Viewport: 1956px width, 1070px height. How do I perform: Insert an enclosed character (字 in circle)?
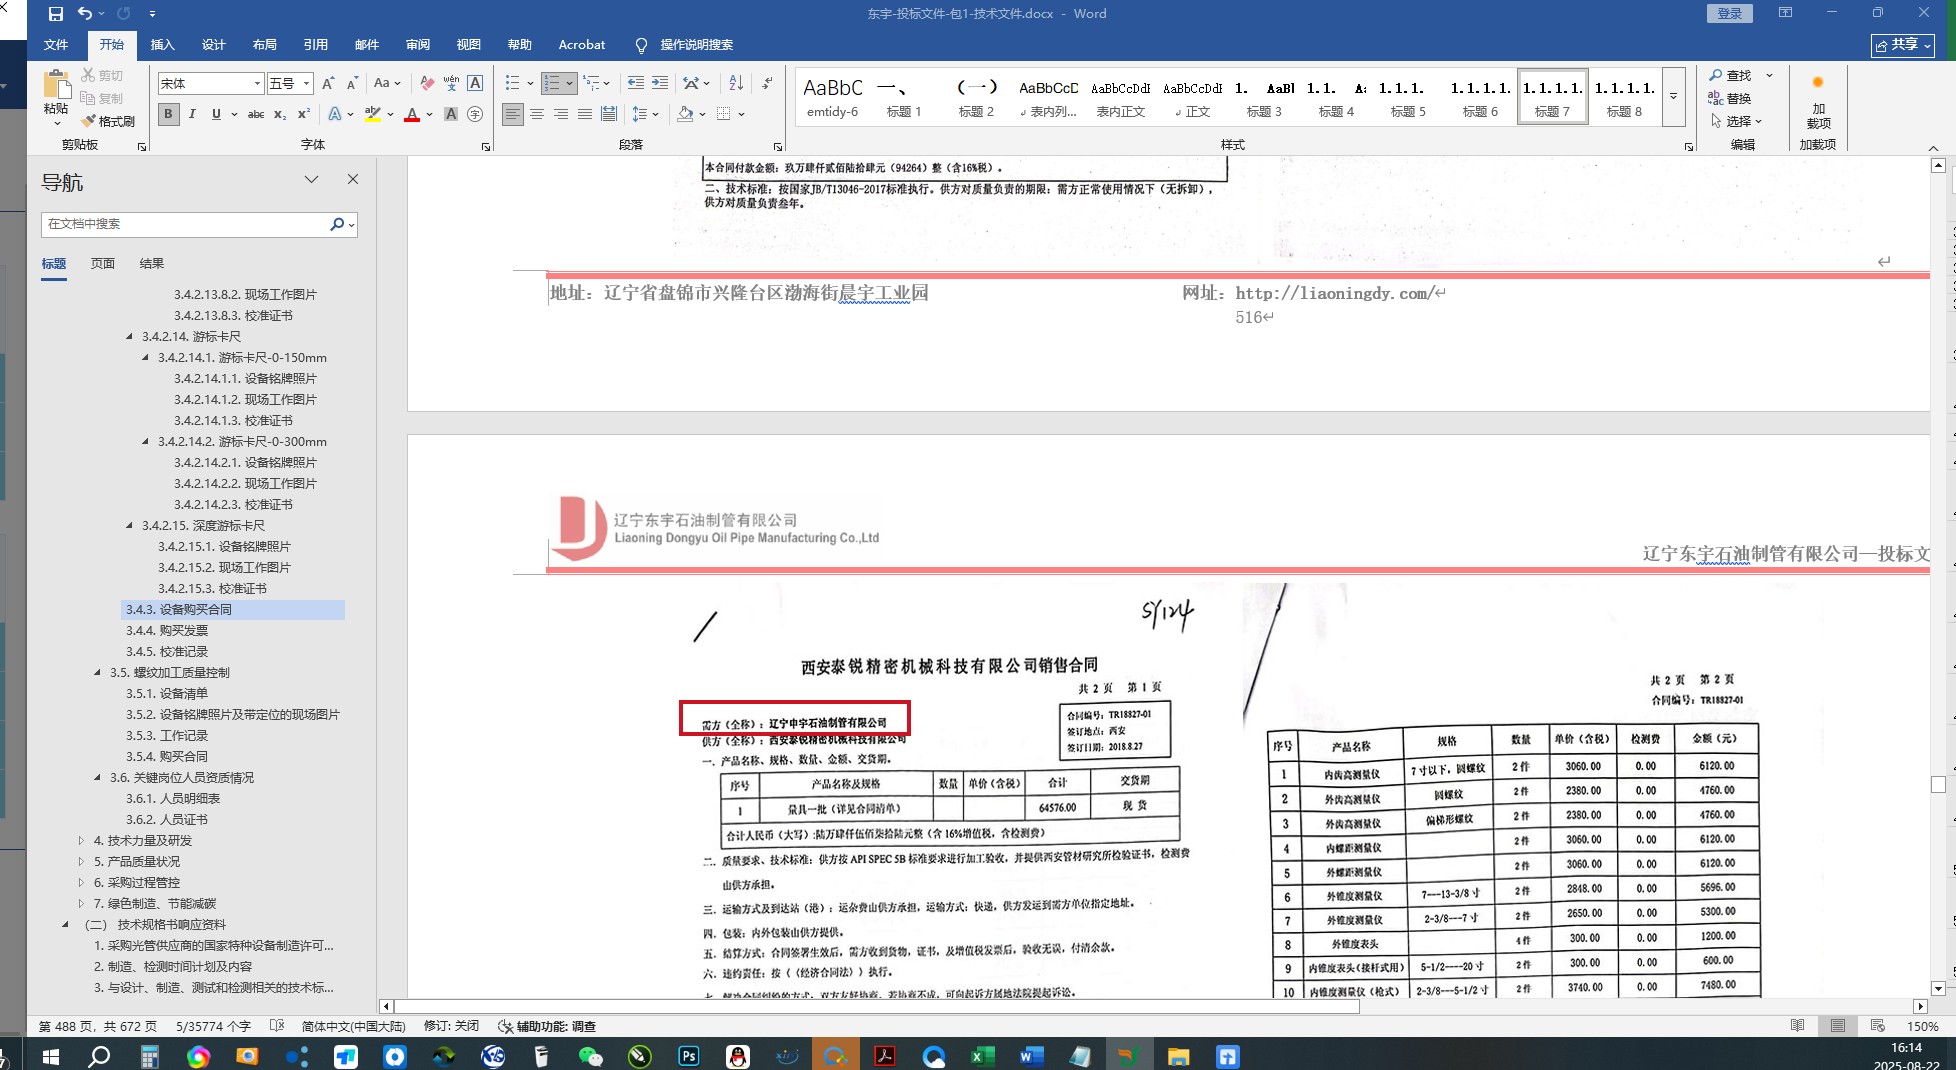click(x=475, y=114)
